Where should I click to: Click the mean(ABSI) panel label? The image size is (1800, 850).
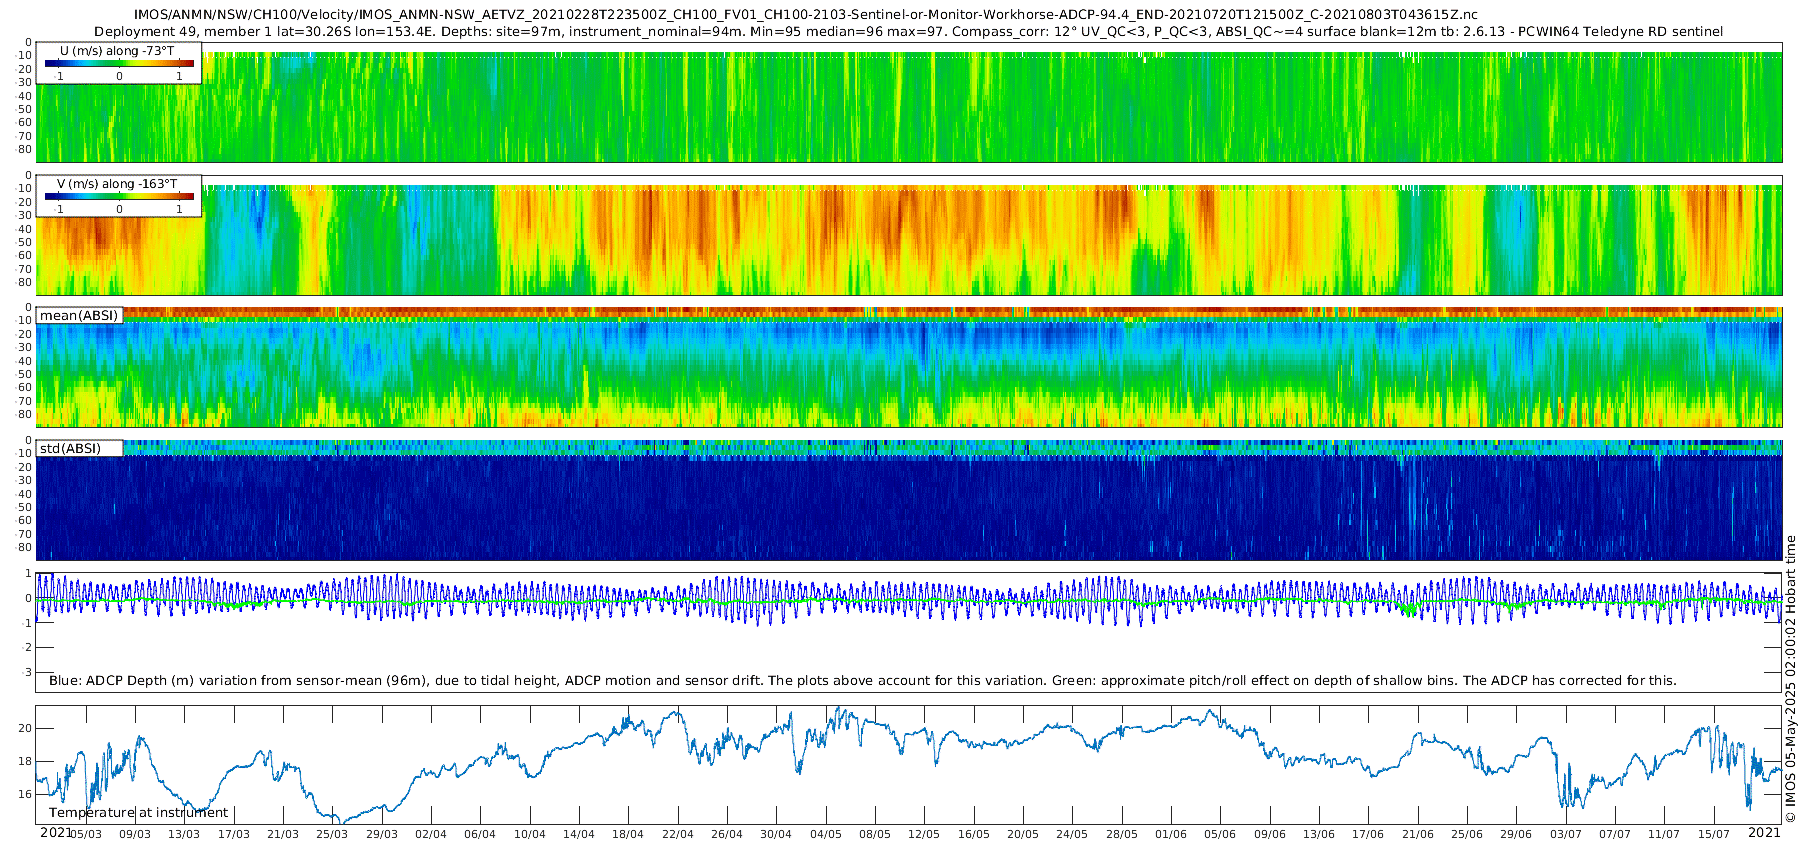coord(79,315)
